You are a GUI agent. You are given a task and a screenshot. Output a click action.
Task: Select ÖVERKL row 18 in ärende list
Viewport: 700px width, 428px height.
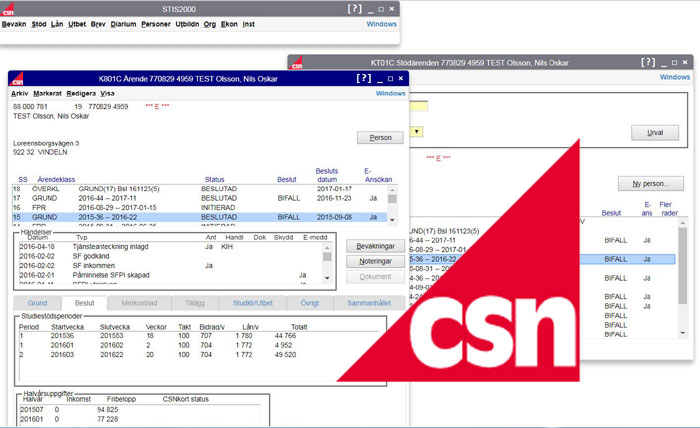pyautogui.click(x=200, y=189)
